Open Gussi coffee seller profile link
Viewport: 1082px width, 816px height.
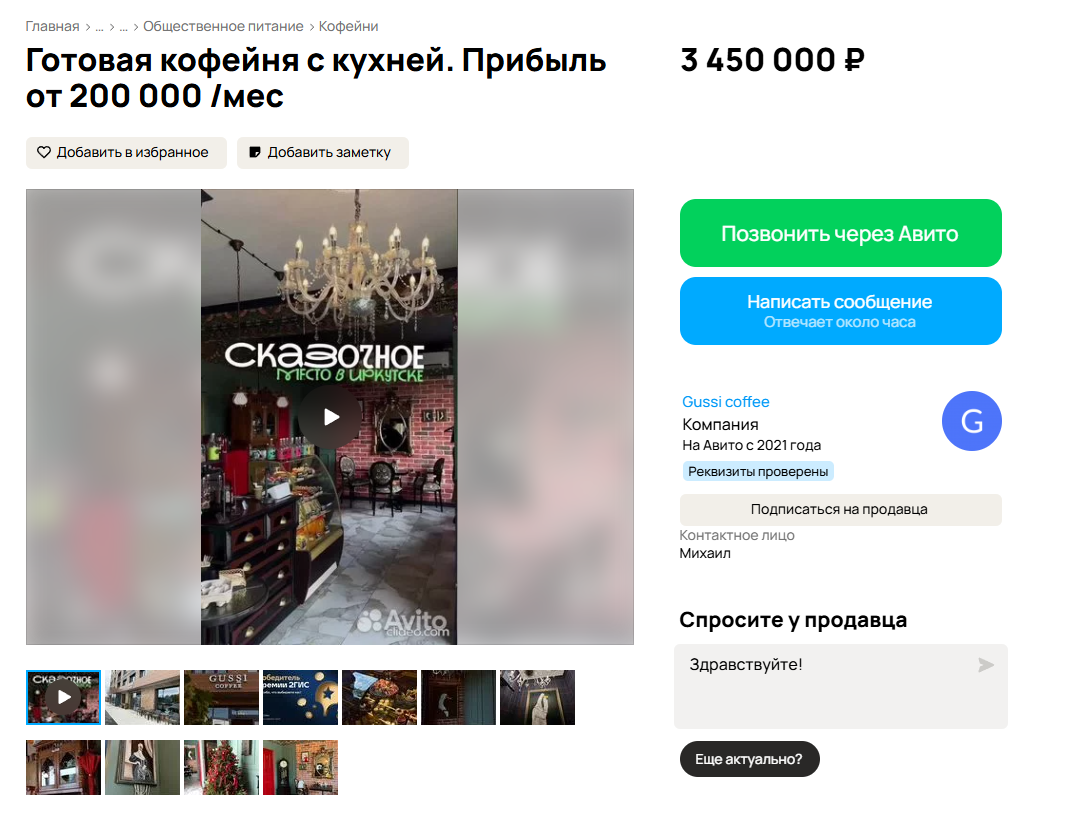point(725,401)
